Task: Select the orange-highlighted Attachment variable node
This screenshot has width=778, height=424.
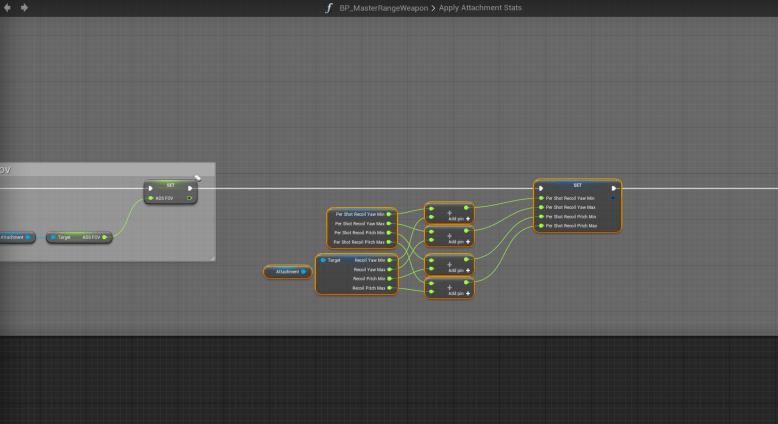Action: coord(286,271)
